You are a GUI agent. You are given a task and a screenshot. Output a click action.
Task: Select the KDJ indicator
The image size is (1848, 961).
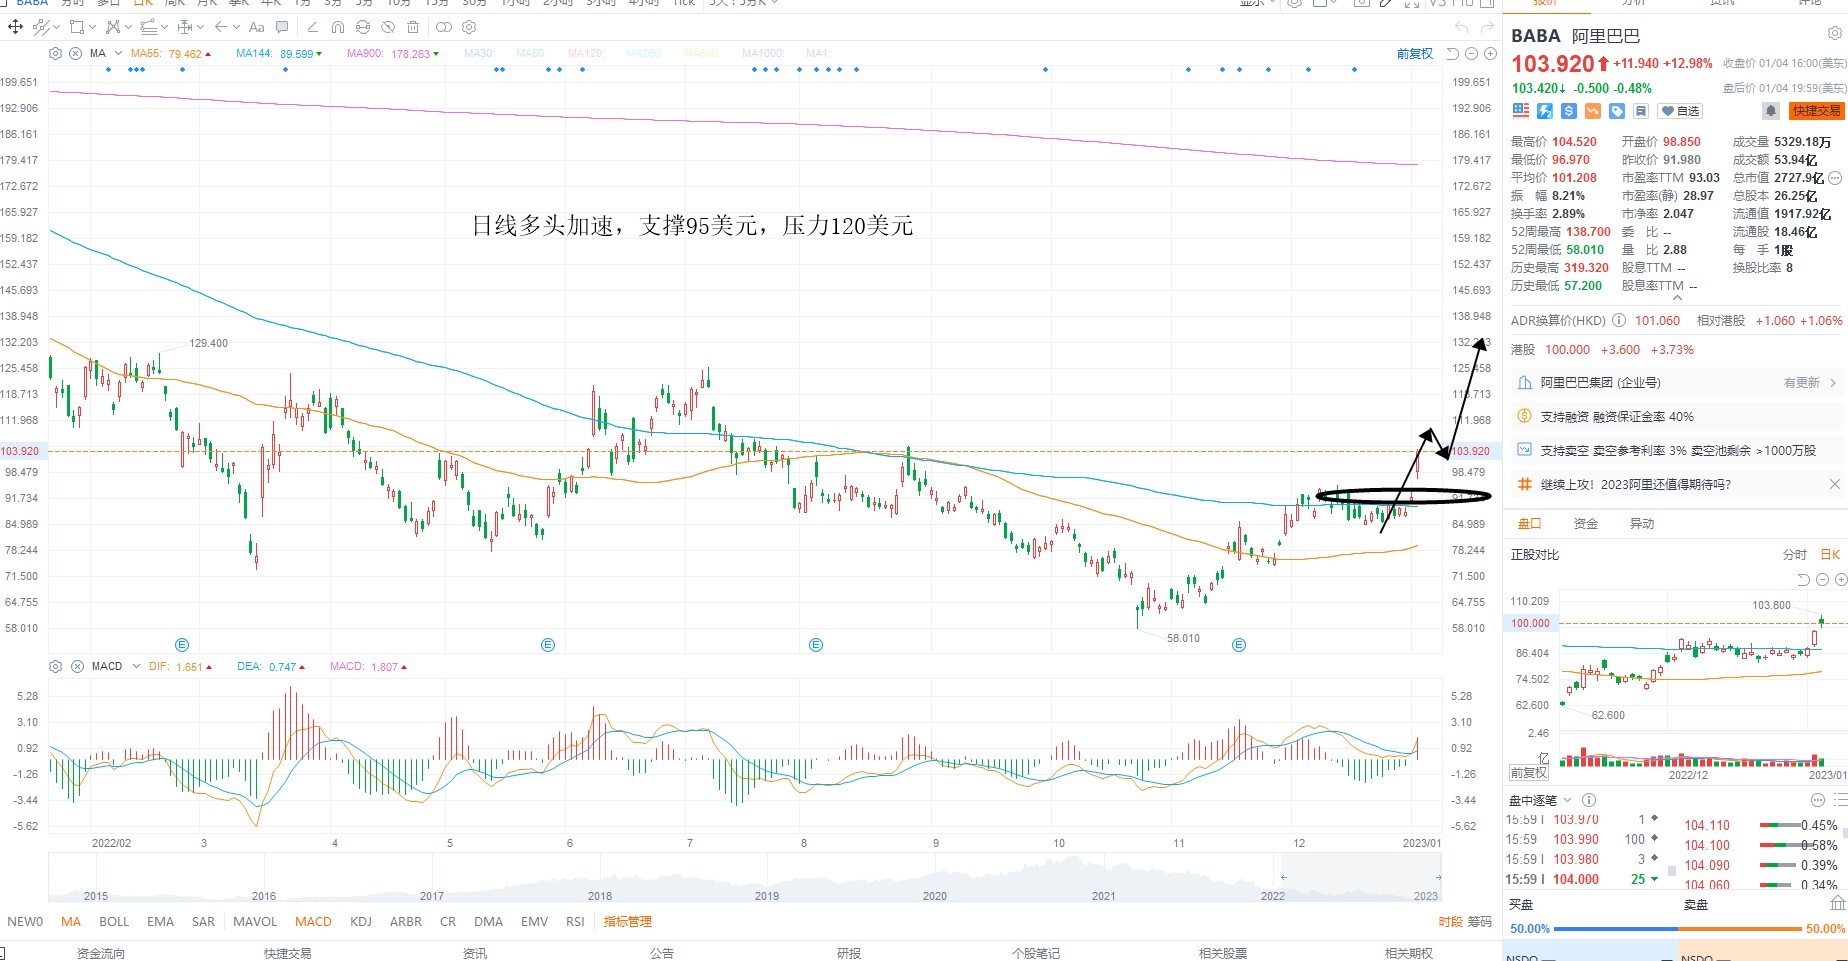click(x=361, y=922)
